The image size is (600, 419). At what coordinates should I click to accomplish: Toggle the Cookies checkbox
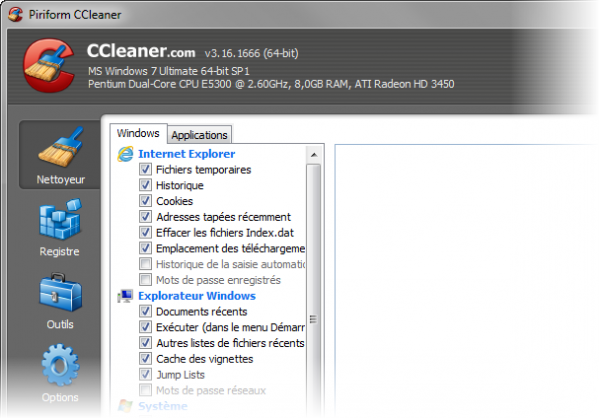[x=146, y=201]
